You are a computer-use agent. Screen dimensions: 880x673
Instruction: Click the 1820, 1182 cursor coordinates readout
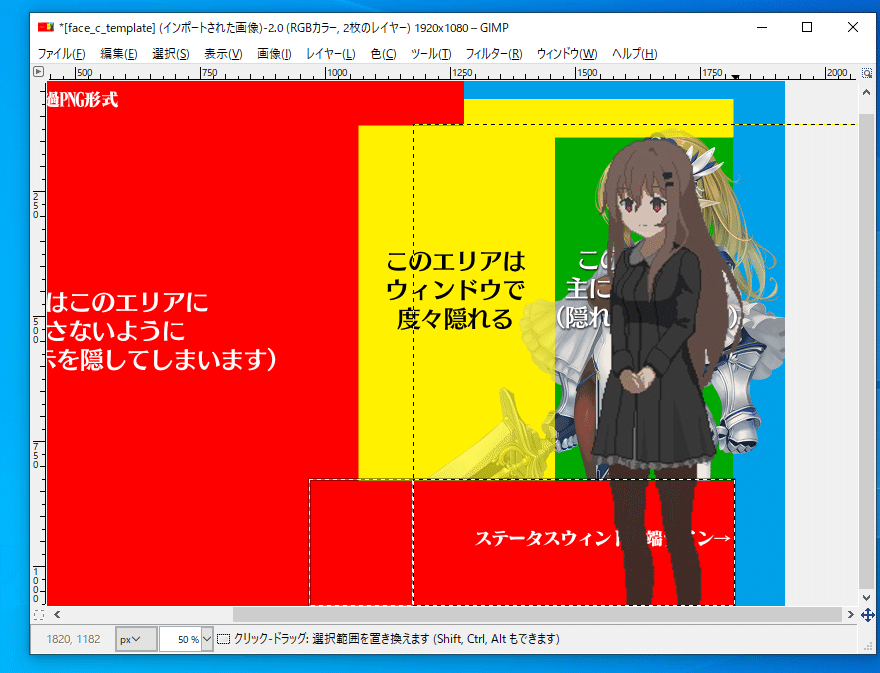tap(74, 639)
